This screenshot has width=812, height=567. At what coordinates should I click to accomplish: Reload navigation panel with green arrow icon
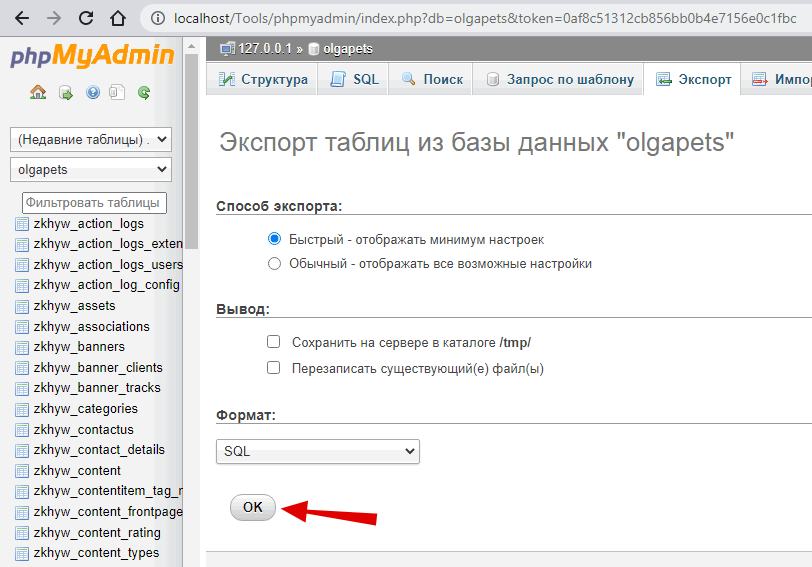pyautogui.click(x=144, y=93)
